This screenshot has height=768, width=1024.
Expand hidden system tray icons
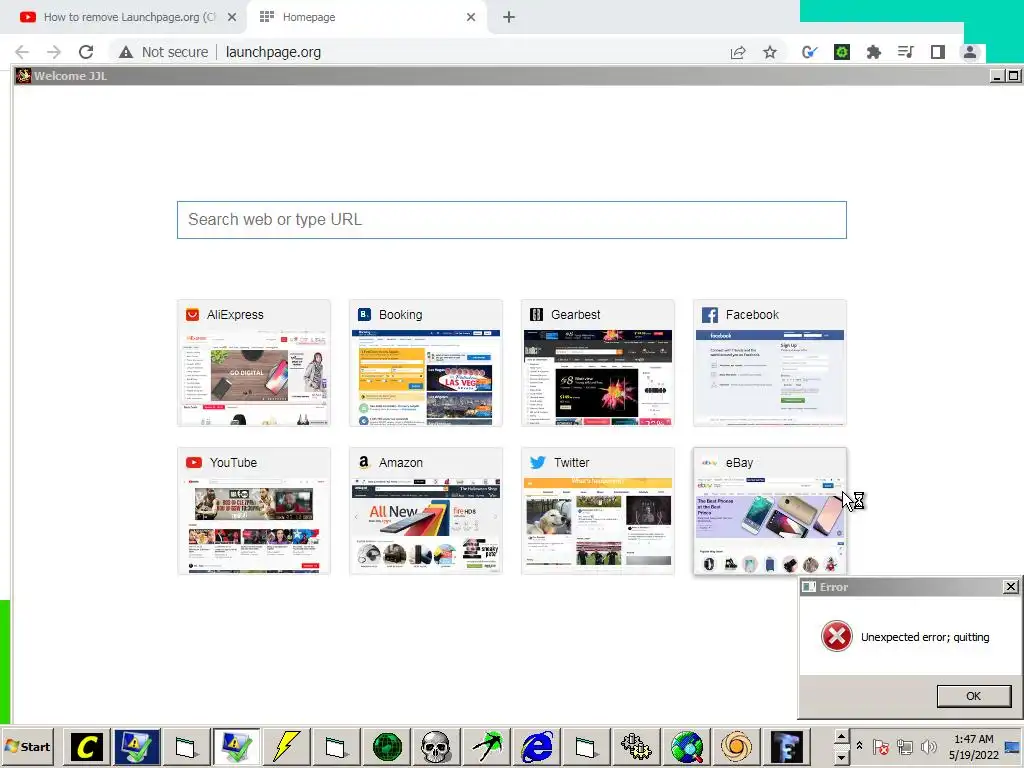point(859,746)
